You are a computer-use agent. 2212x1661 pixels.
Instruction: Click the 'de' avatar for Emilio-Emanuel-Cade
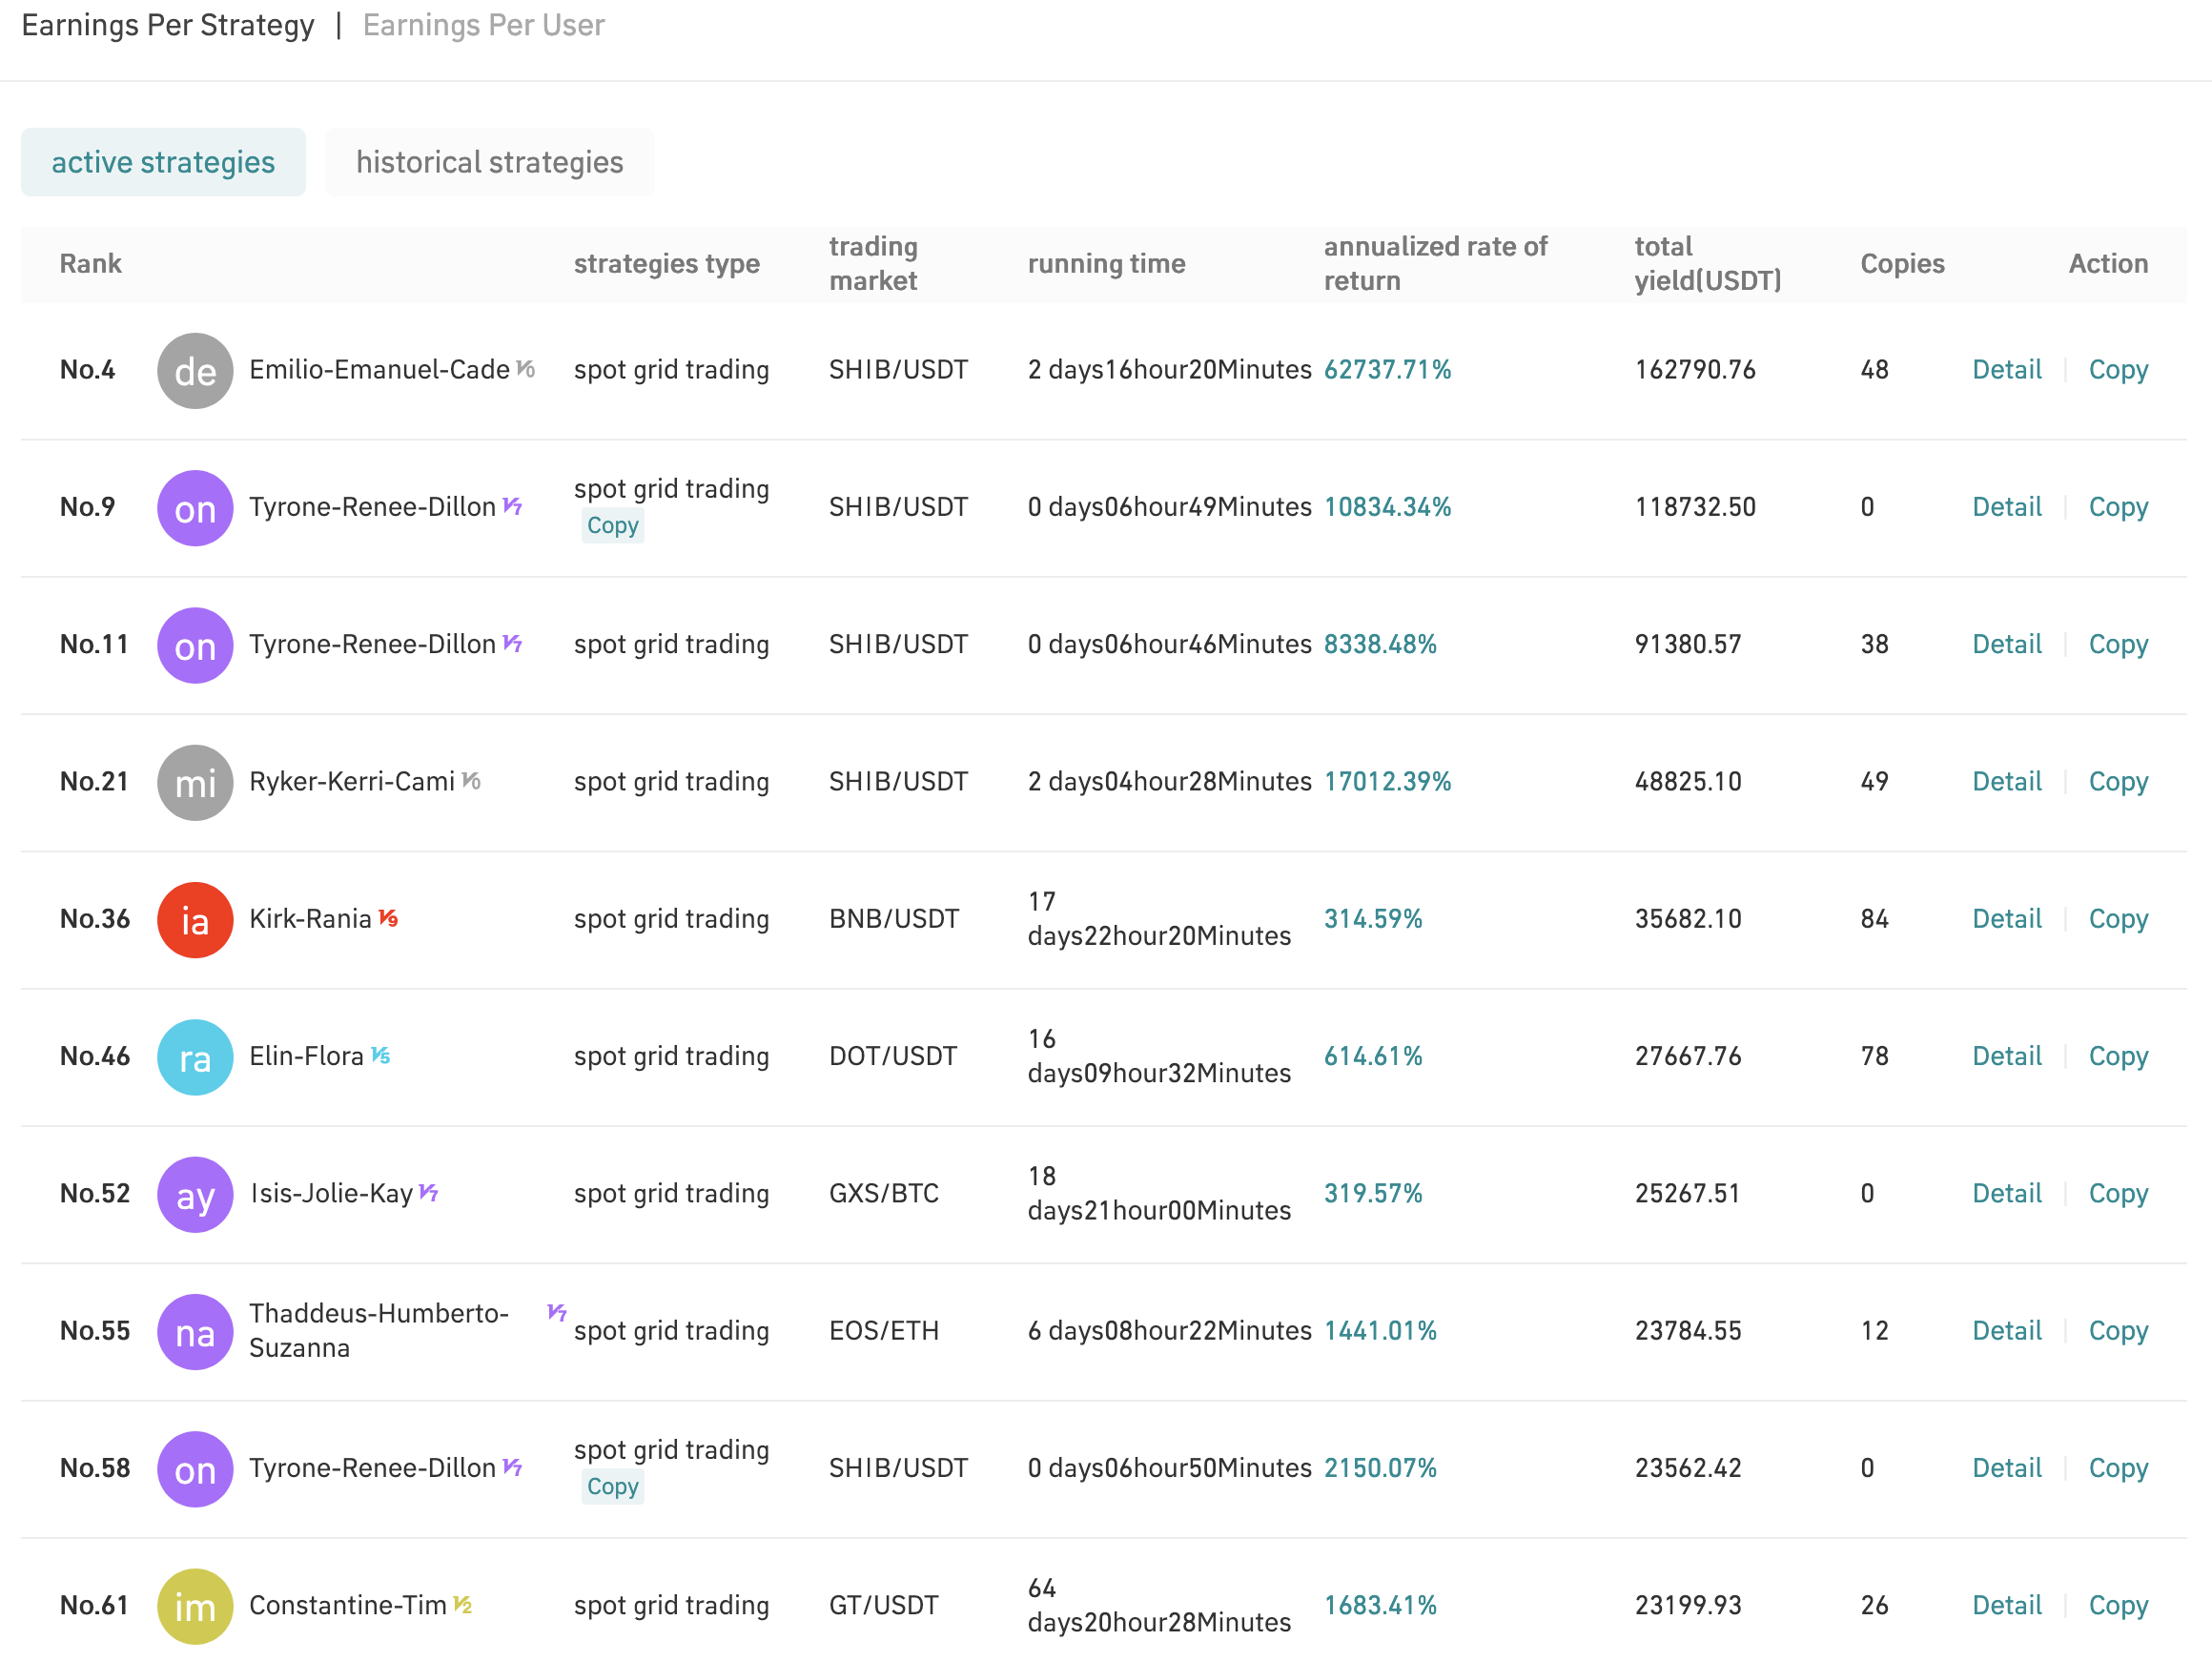click(195, 371)
